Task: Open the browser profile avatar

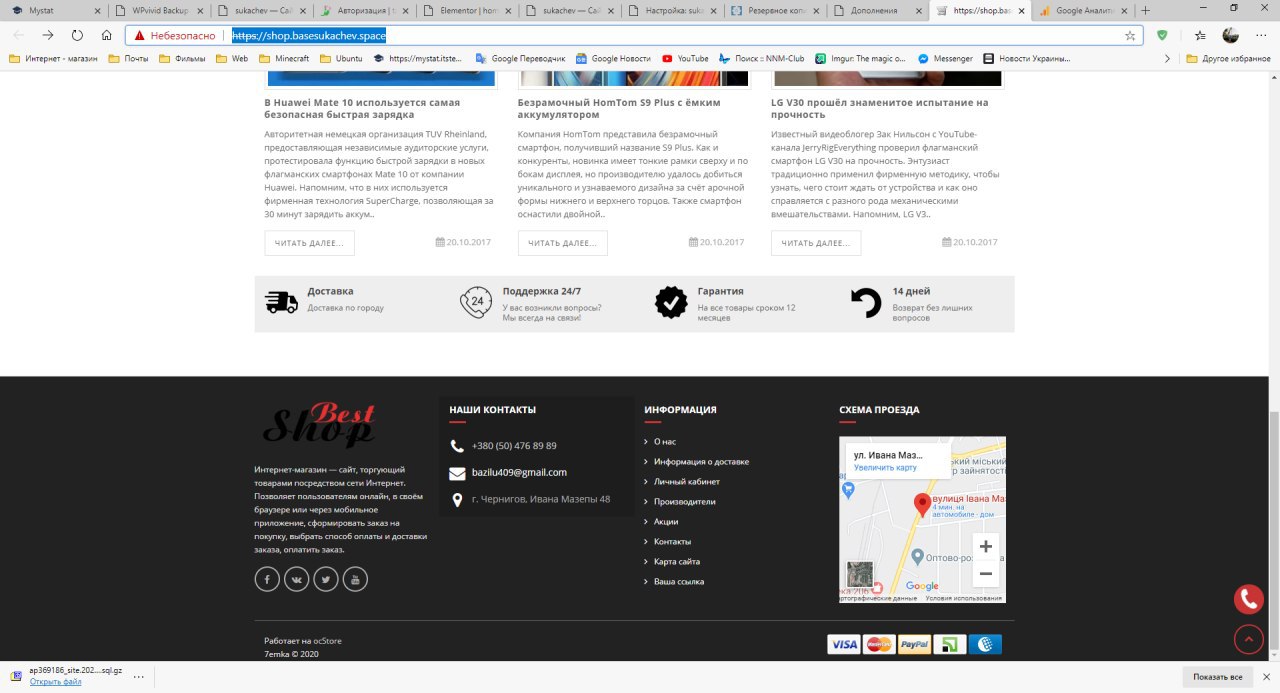Action: coord(1231,35)
